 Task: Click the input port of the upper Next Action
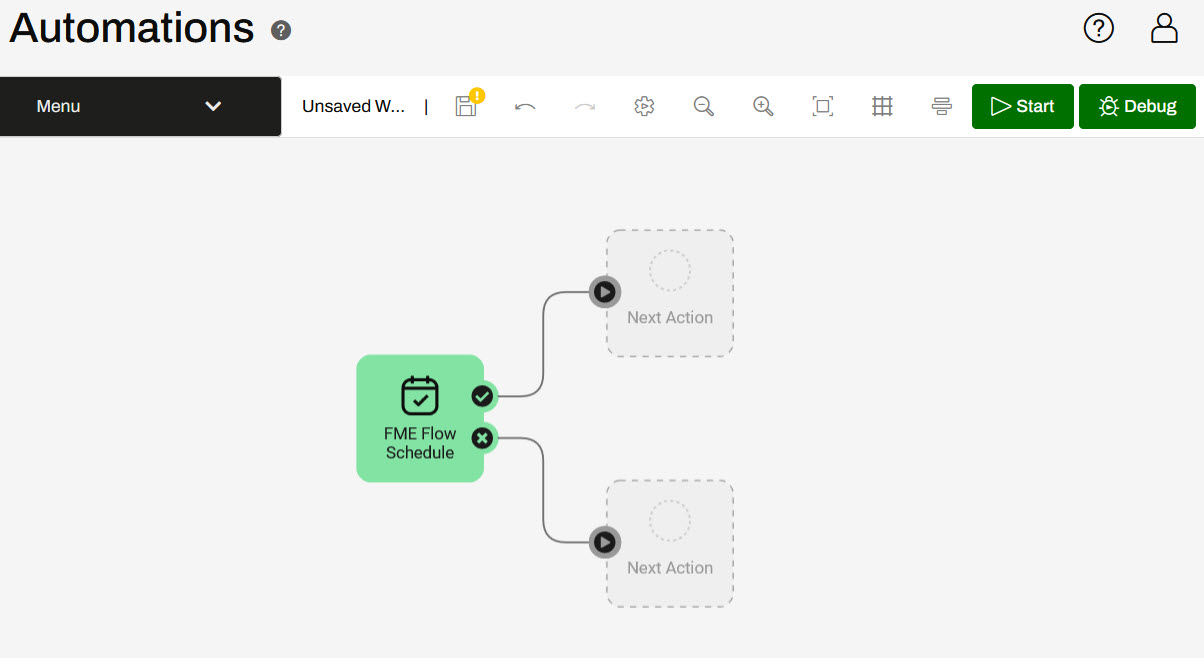(604, 292)
